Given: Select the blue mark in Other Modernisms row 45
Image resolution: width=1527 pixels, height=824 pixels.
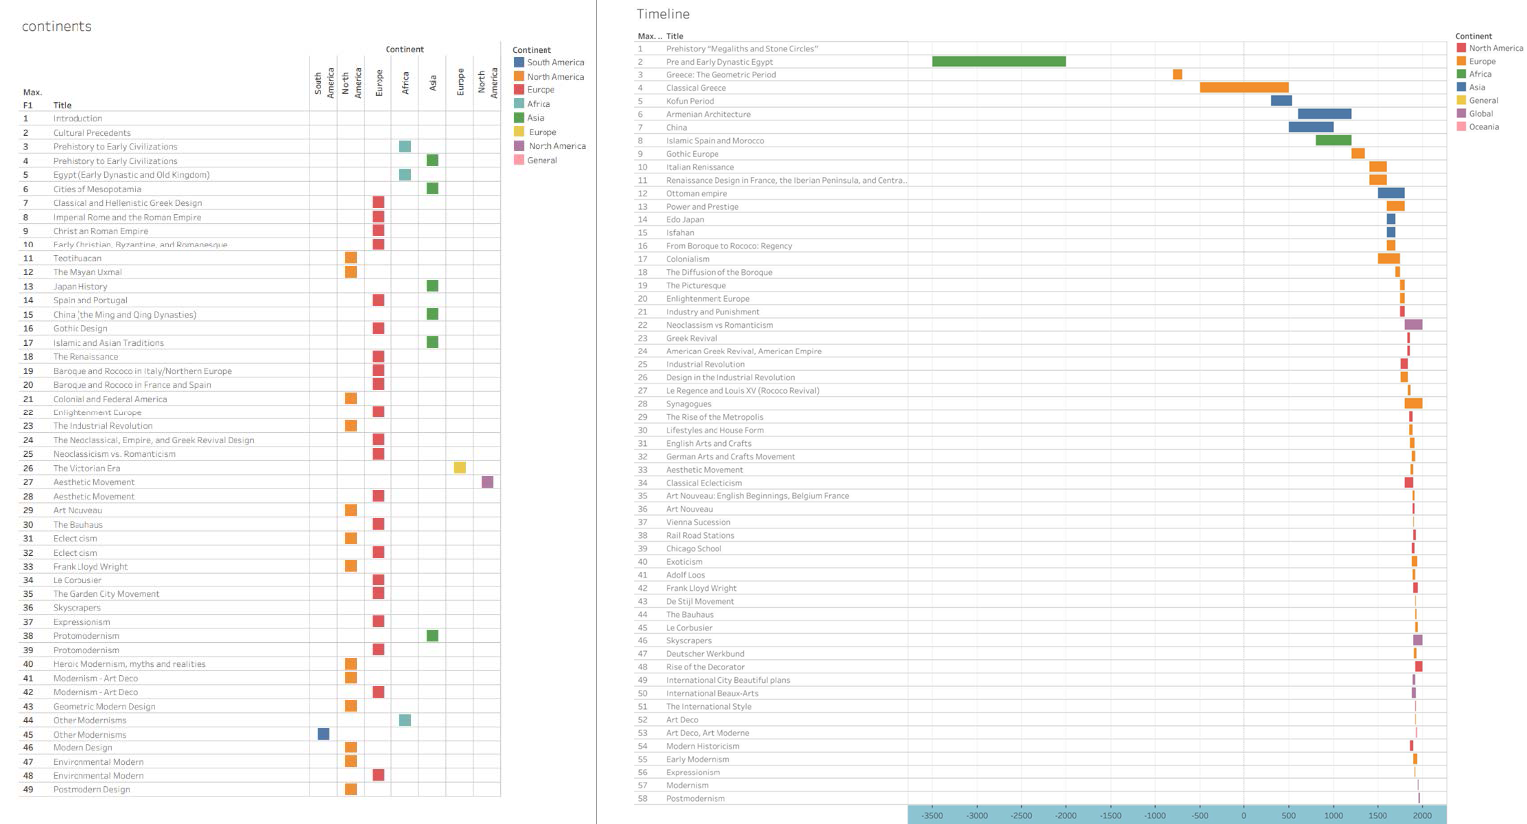Looking at the screenshot, I should [323, 734].
